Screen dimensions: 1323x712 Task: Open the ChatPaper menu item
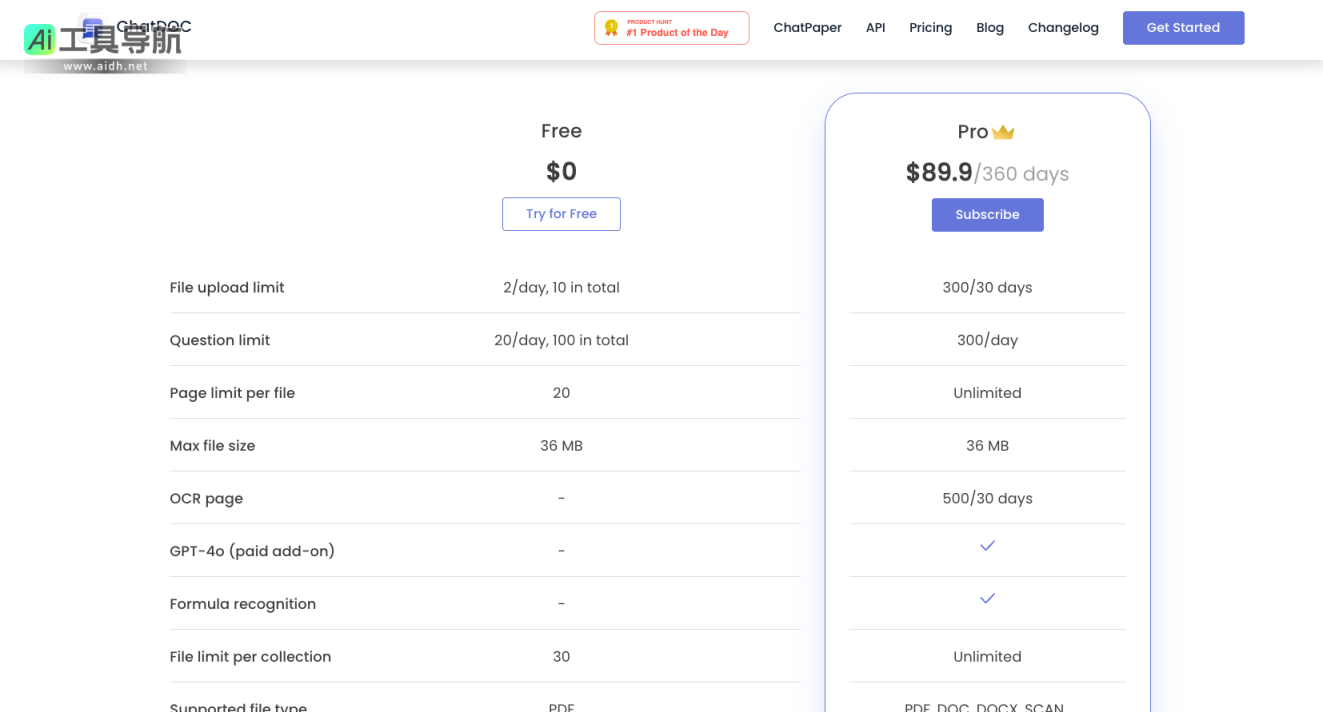point(807,28)
